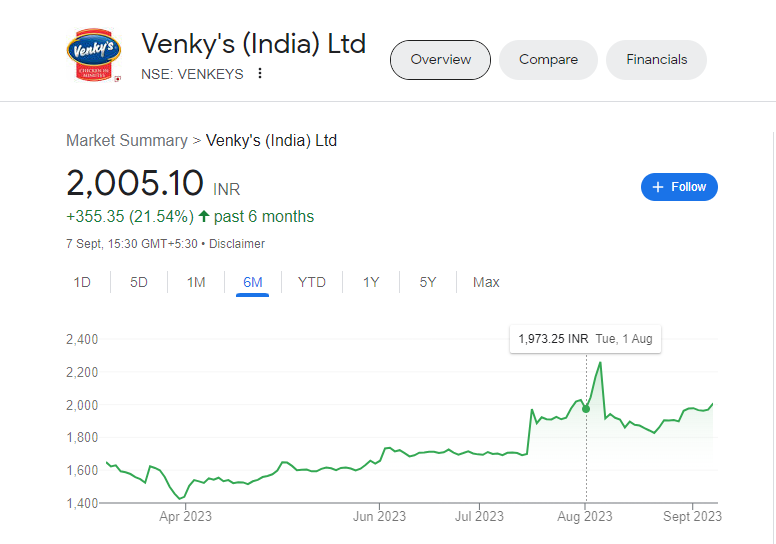Open the Financials tab
The height and width of the screenshot is (544, 776).
(x=656, y=60)
